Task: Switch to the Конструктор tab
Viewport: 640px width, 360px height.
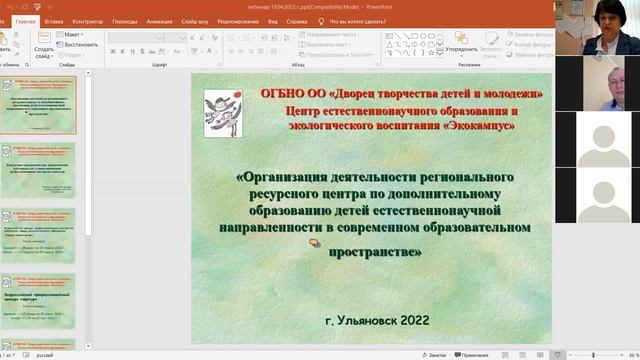Action: click(x=88, y=22)
